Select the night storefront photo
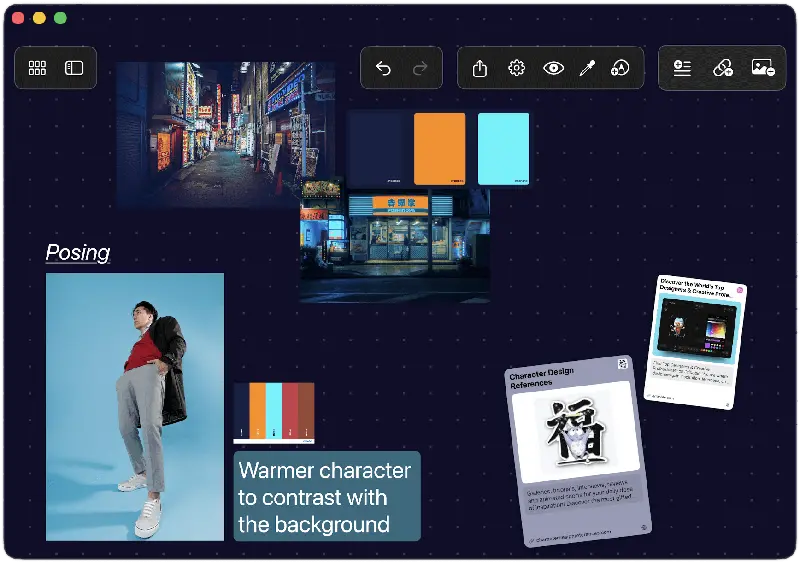The height and width of the screenshot is (562, 800). [x=395, y=246]
